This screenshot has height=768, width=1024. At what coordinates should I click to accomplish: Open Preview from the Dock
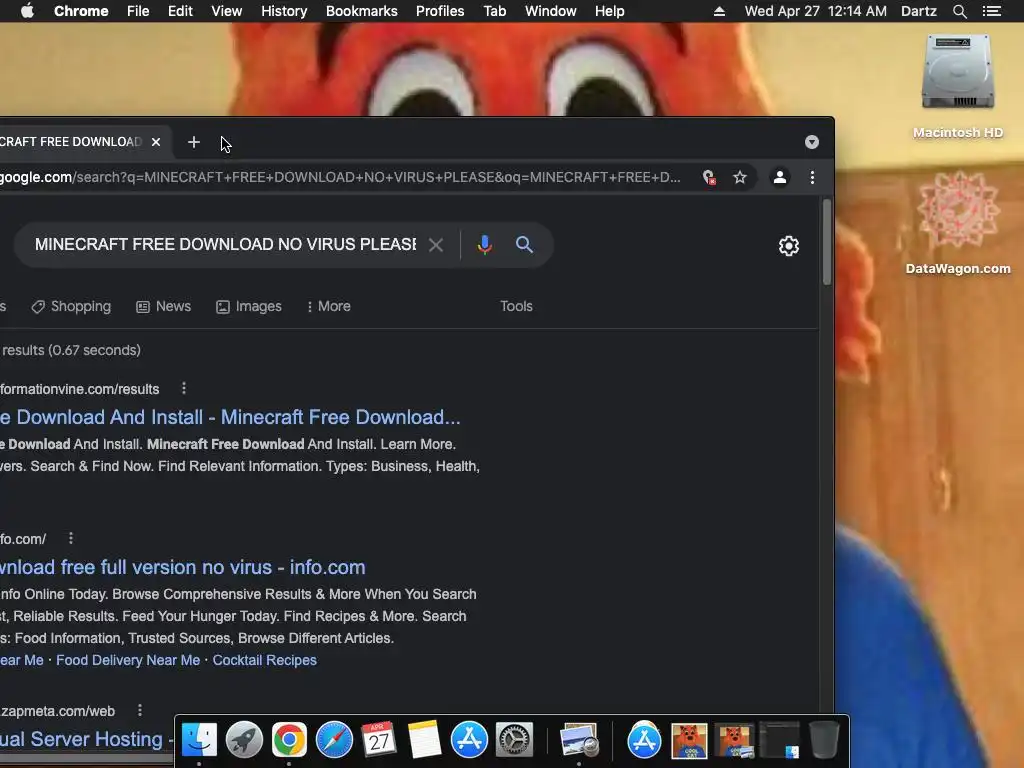579,740
